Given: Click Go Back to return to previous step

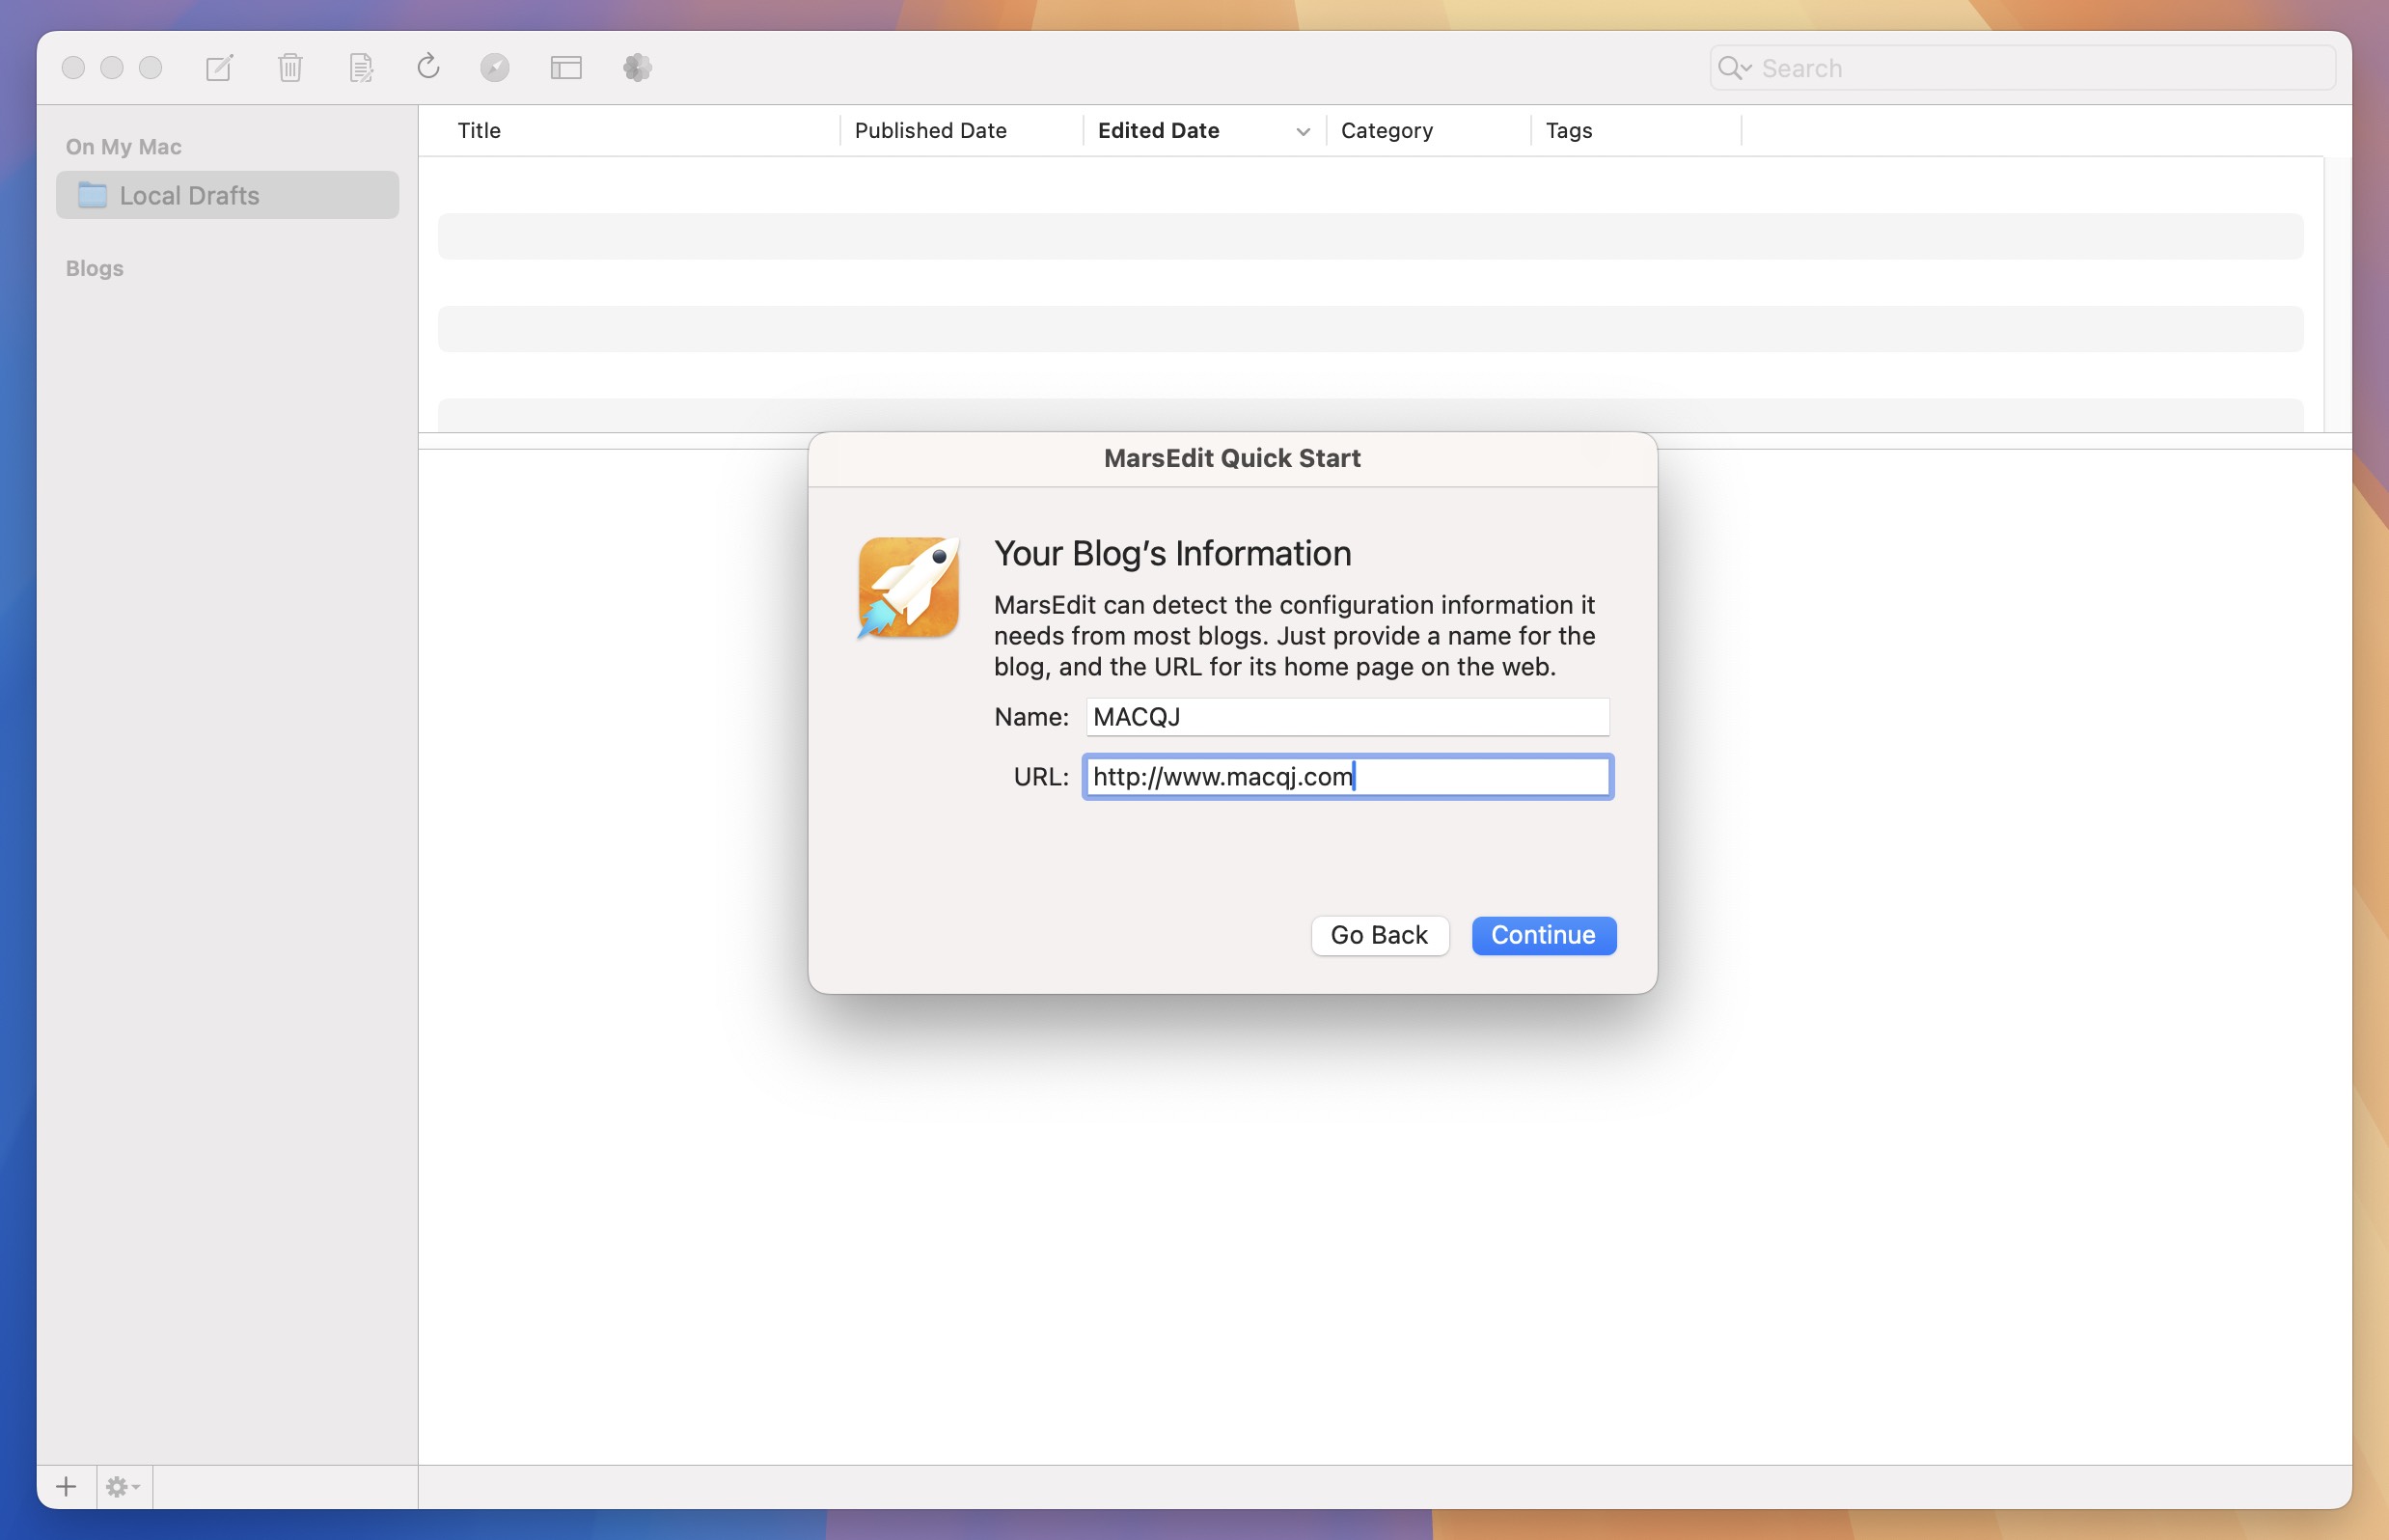Looking at the screenshot, I should coord(1377,936).
